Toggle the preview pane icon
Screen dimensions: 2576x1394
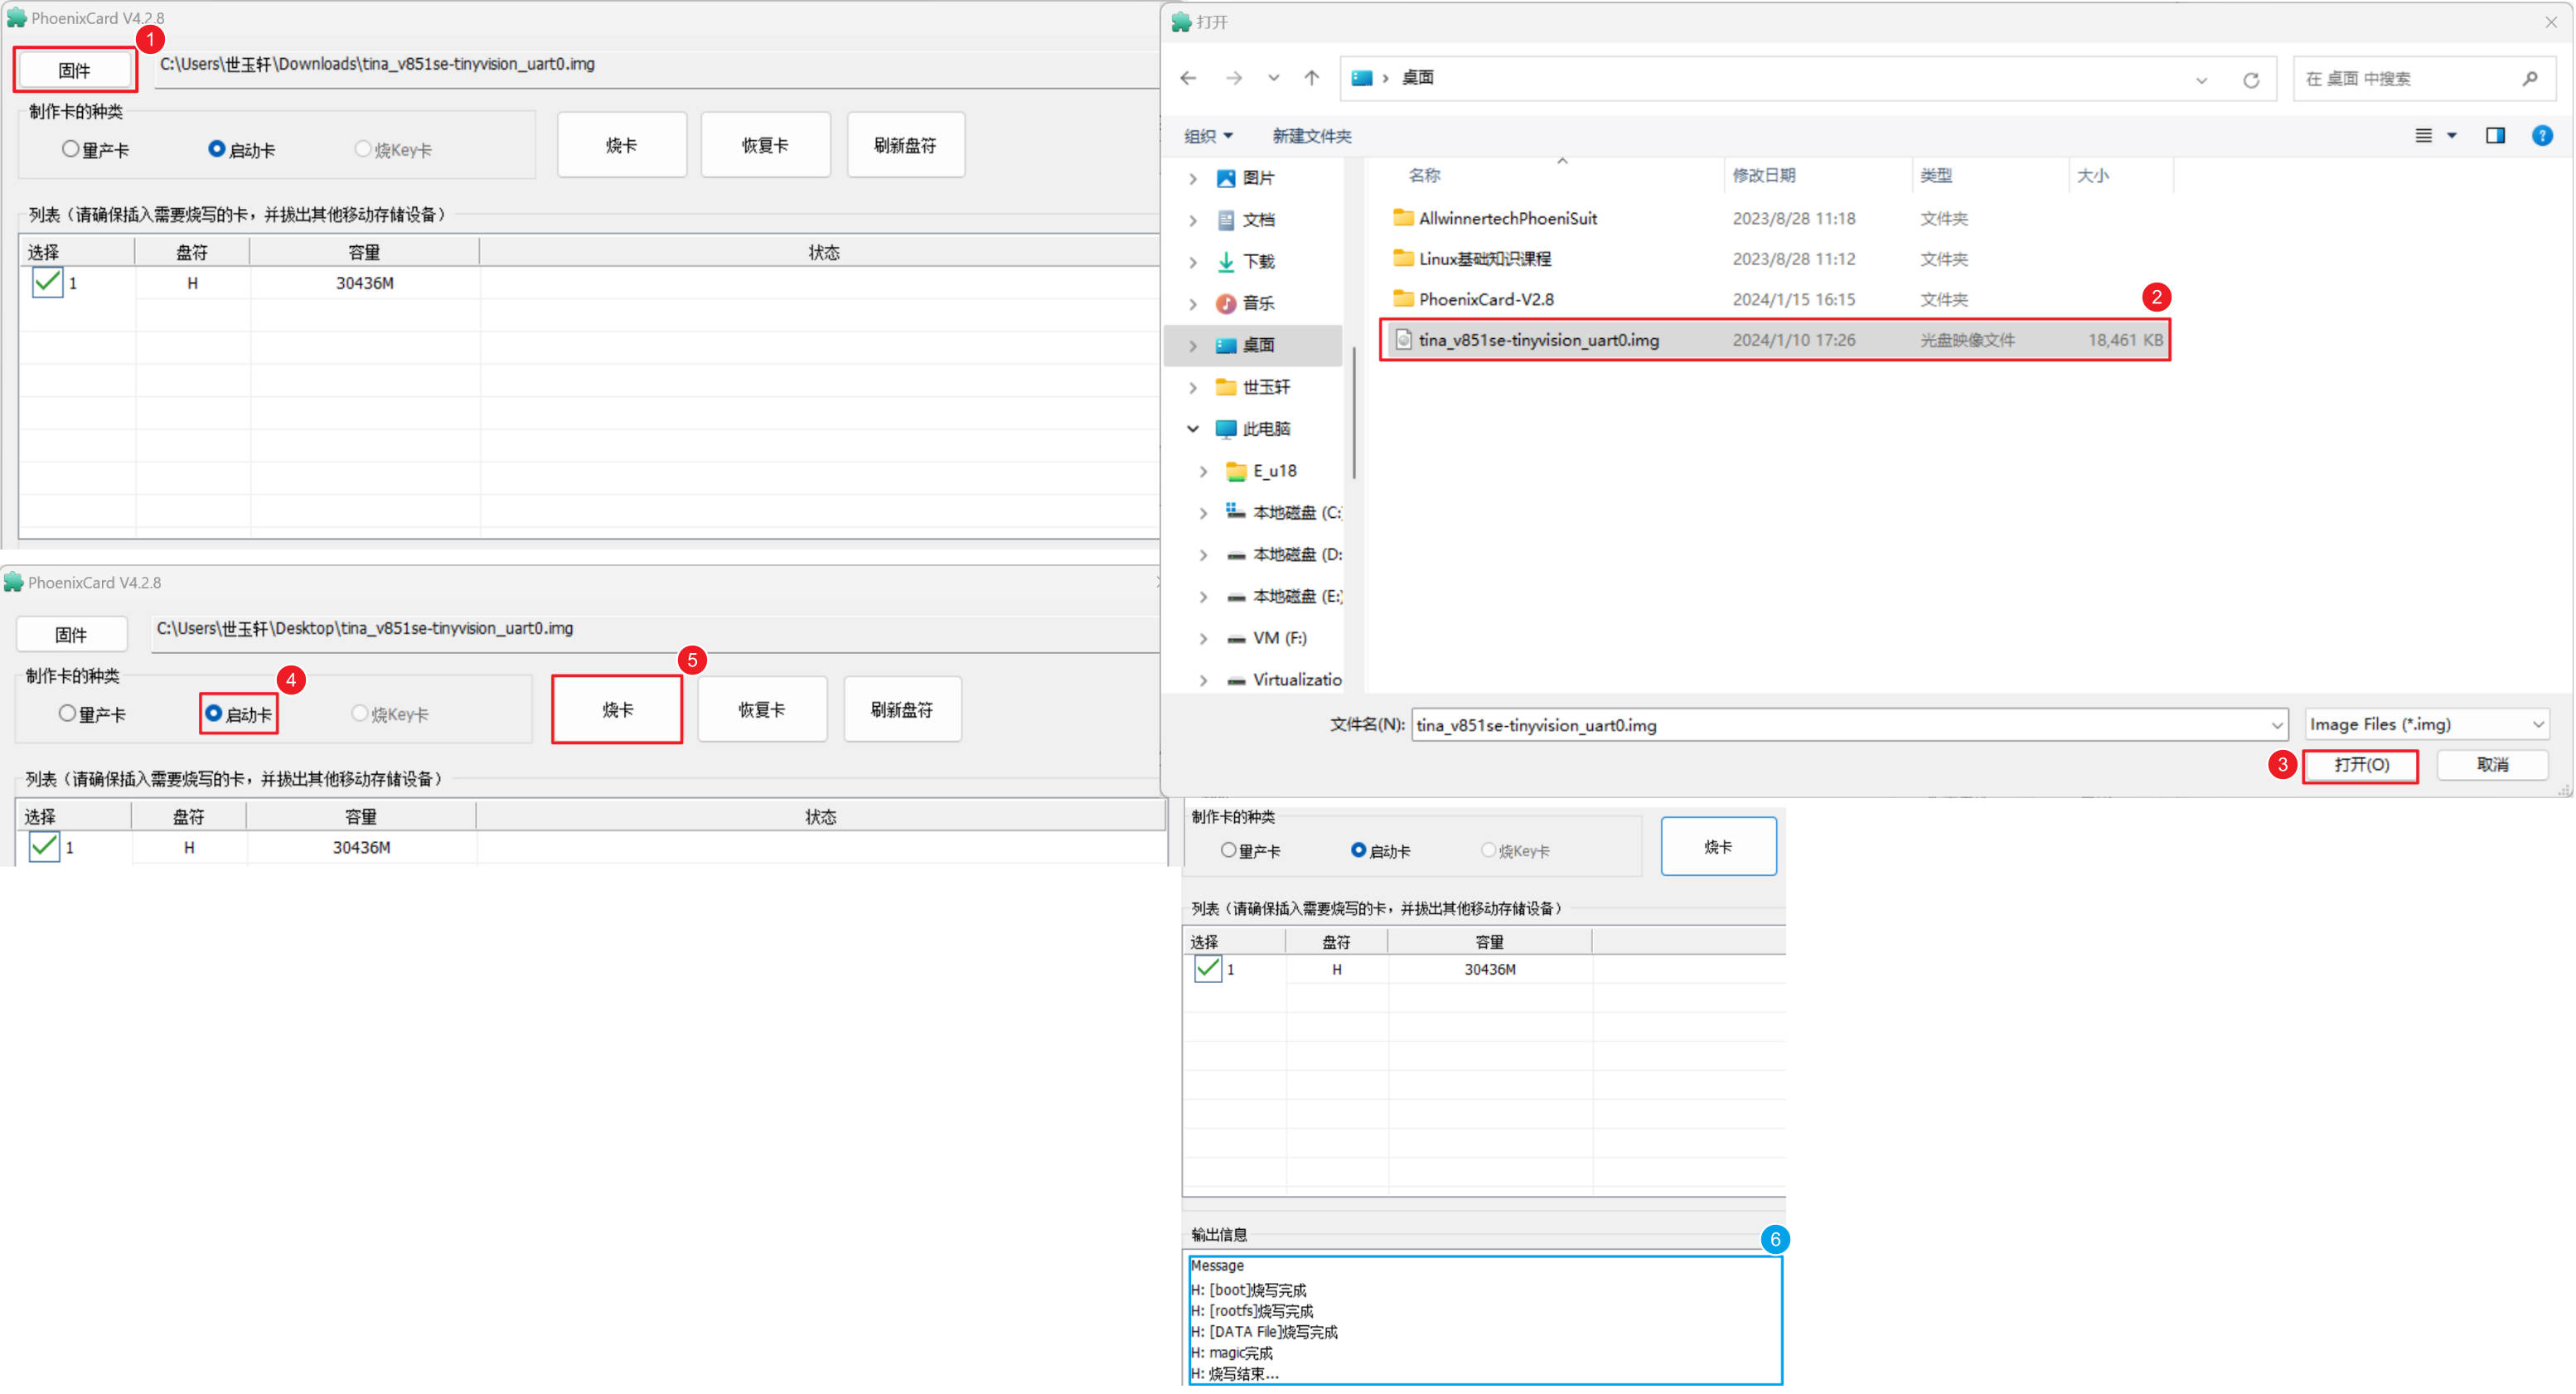tap(2495, 136)
